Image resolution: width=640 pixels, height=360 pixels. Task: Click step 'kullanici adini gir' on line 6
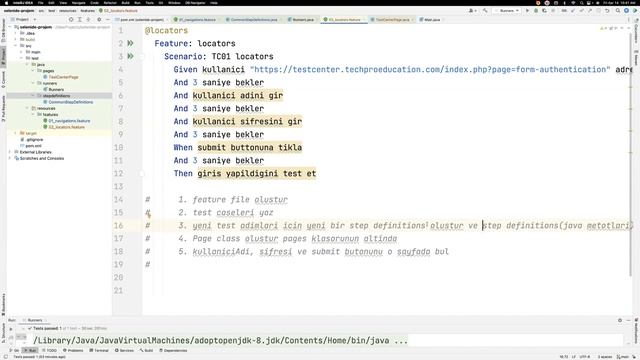coord(238,96)
